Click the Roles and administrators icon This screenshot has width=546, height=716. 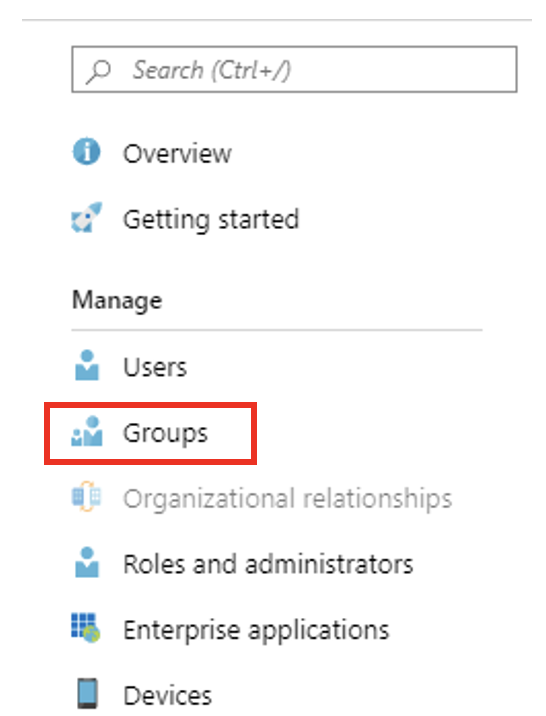[x=87, y=562]
